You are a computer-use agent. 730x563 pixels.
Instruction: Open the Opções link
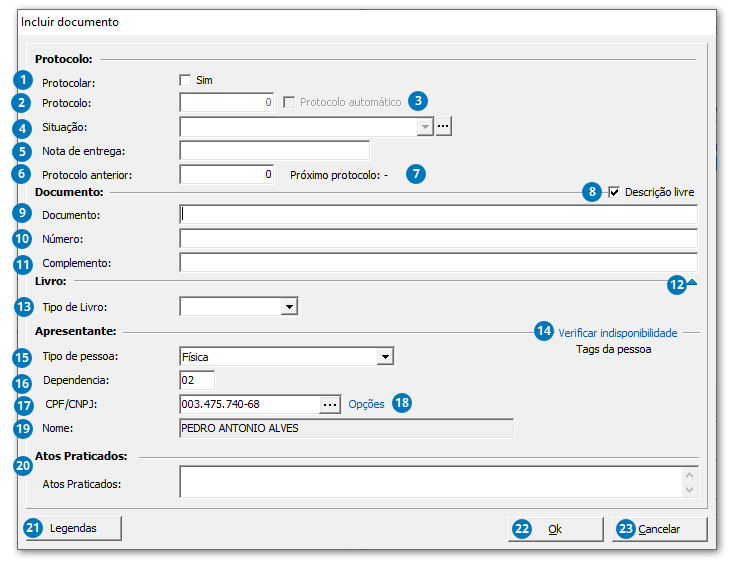[366, 404]
